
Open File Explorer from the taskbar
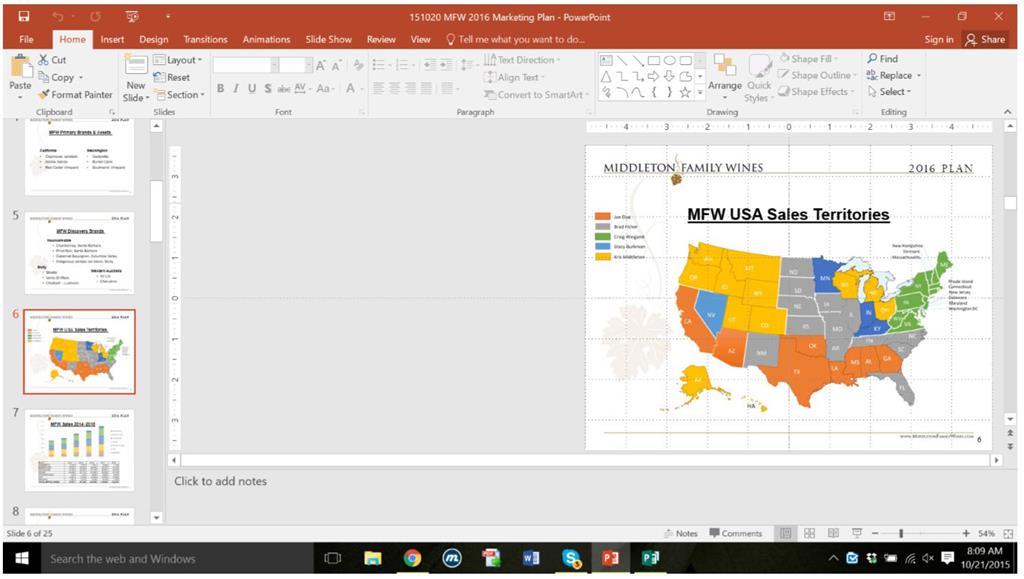(x=373, y=558)
